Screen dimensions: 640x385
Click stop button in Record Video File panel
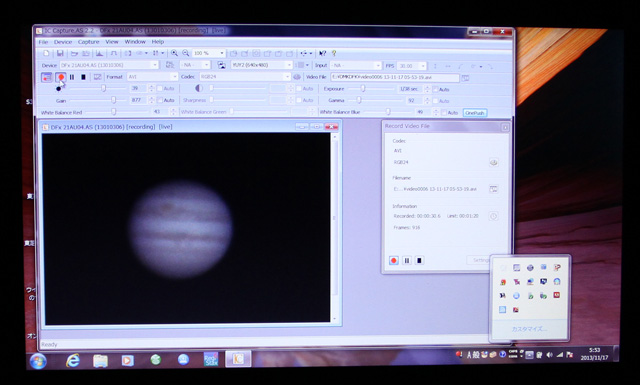tap(419, 260)
